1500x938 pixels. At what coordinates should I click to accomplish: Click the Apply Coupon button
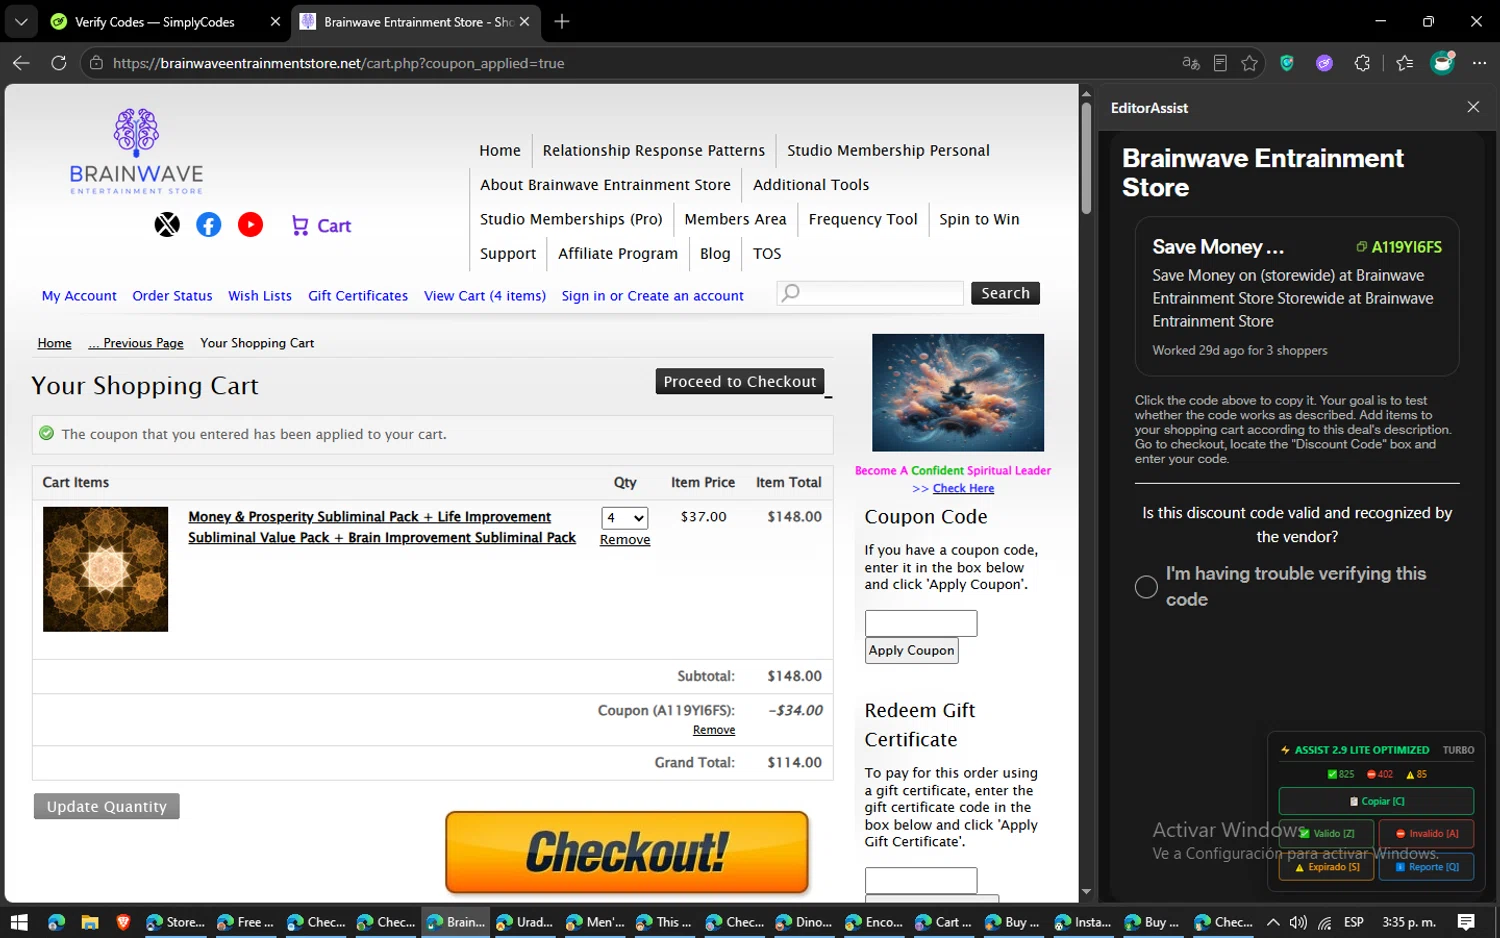click(911, 650)
